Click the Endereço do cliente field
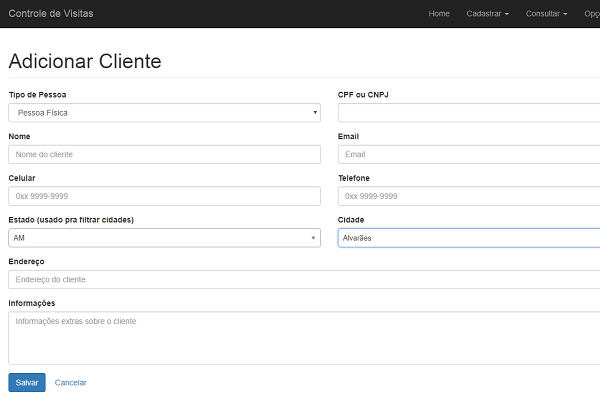This screenshot has height=400, width=600. (304, 279)
